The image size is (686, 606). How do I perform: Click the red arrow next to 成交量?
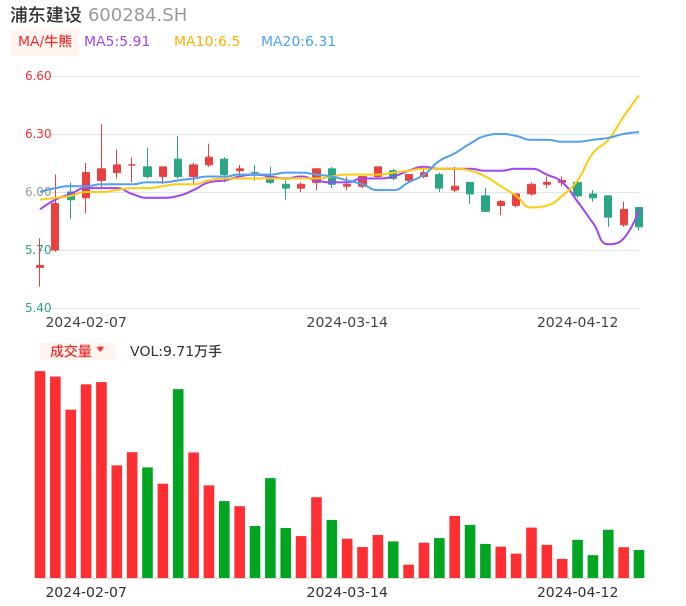tap(100, 350)
